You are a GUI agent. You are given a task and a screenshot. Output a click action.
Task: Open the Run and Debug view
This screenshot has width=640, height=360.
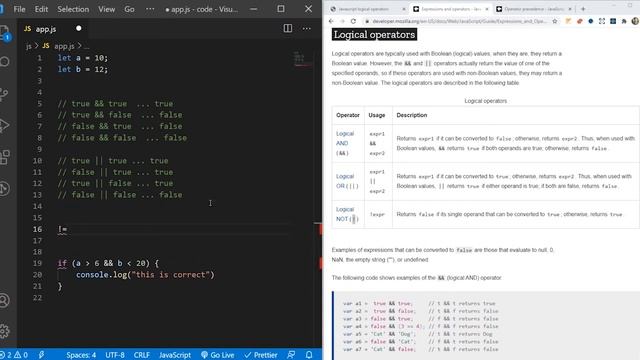[x=4, y=125]
